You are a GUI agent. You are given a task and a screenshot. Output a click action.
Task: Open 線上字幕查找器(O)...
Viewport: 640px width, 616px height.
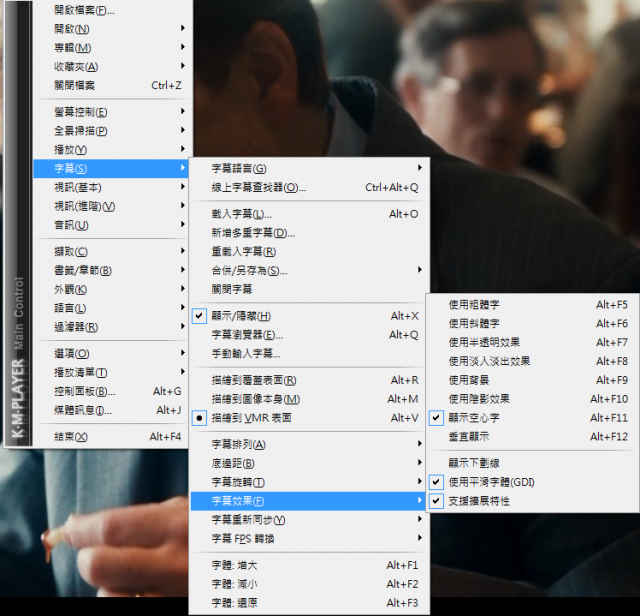[x=309, y=187]
